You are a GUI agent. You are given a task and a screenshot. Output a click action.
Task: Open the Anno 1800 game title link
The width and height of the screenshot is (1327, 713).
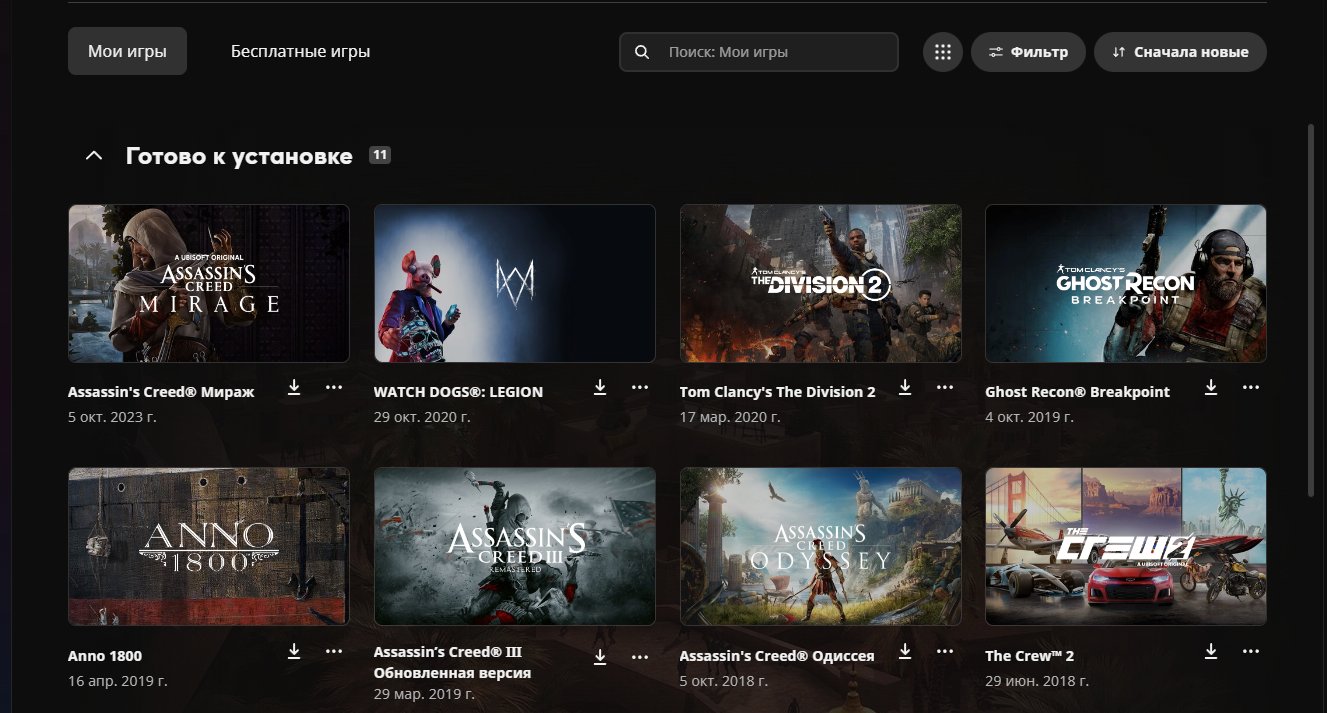pyautogui.click(x=105, y=656)
